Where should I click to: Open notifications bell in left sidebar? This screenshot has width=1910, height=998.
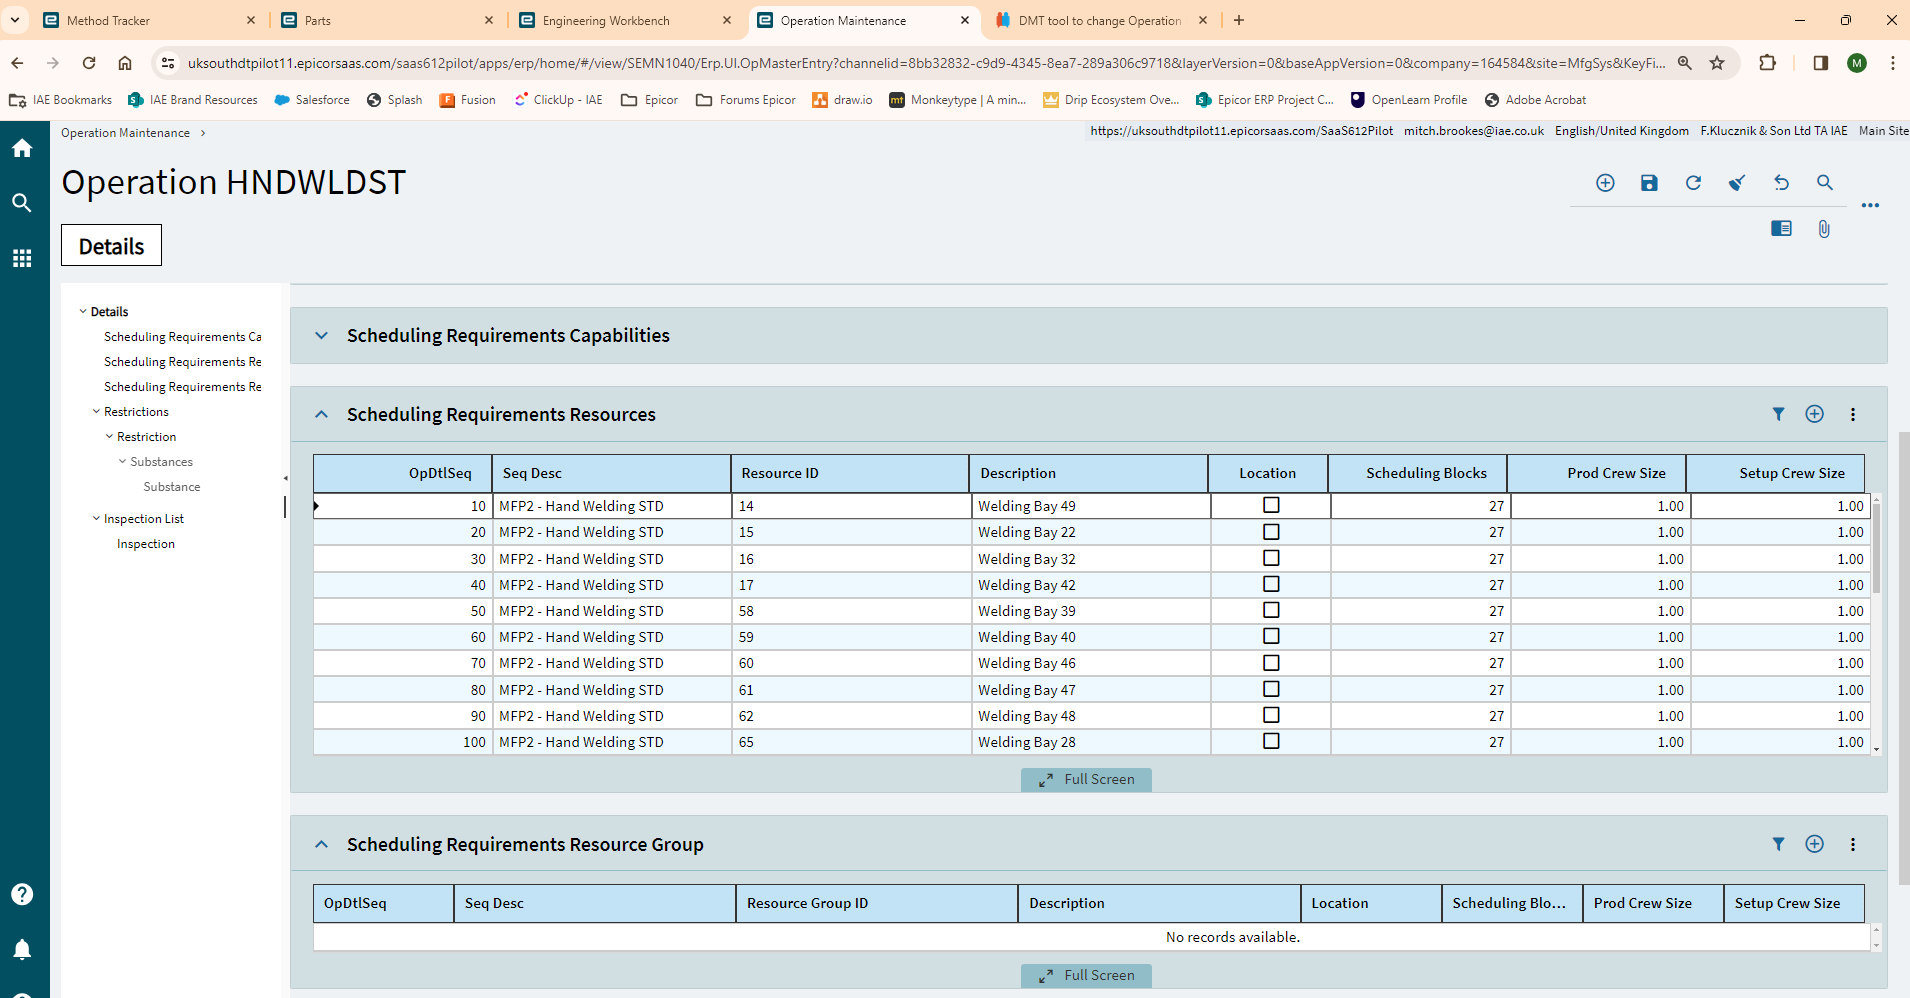[22, 949]
